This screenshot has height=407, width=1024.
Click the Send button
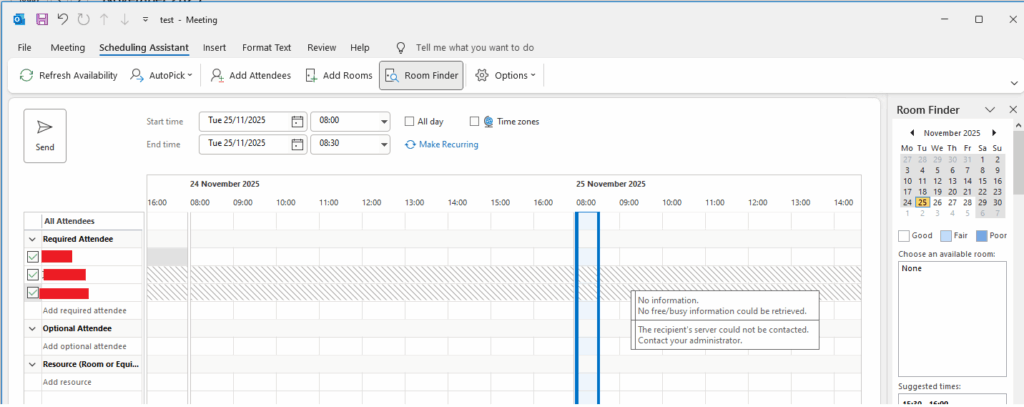pyautogui.click(x=45, y=135)
